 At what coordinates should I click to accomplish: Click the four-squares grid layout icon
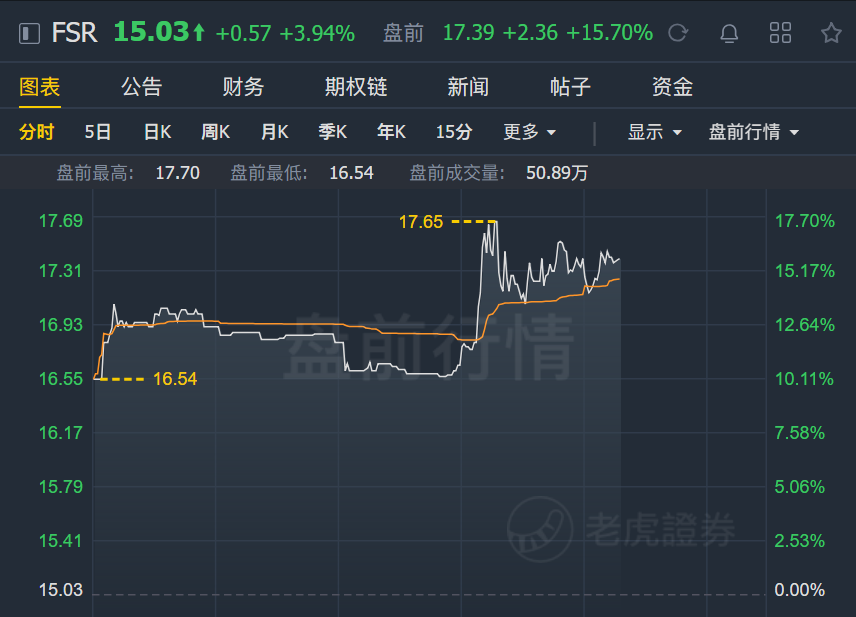click(x=780, y=33)
